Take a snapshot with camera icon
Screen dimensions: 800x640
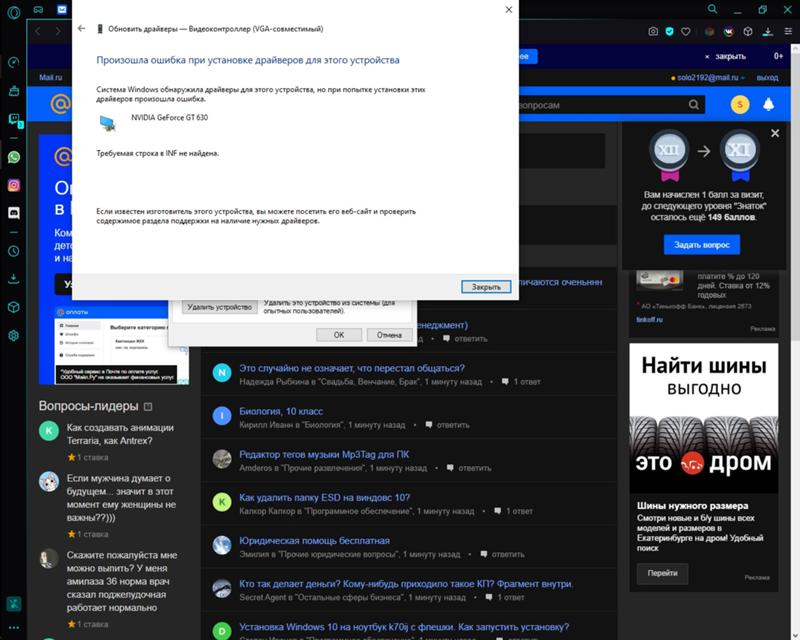653,32
